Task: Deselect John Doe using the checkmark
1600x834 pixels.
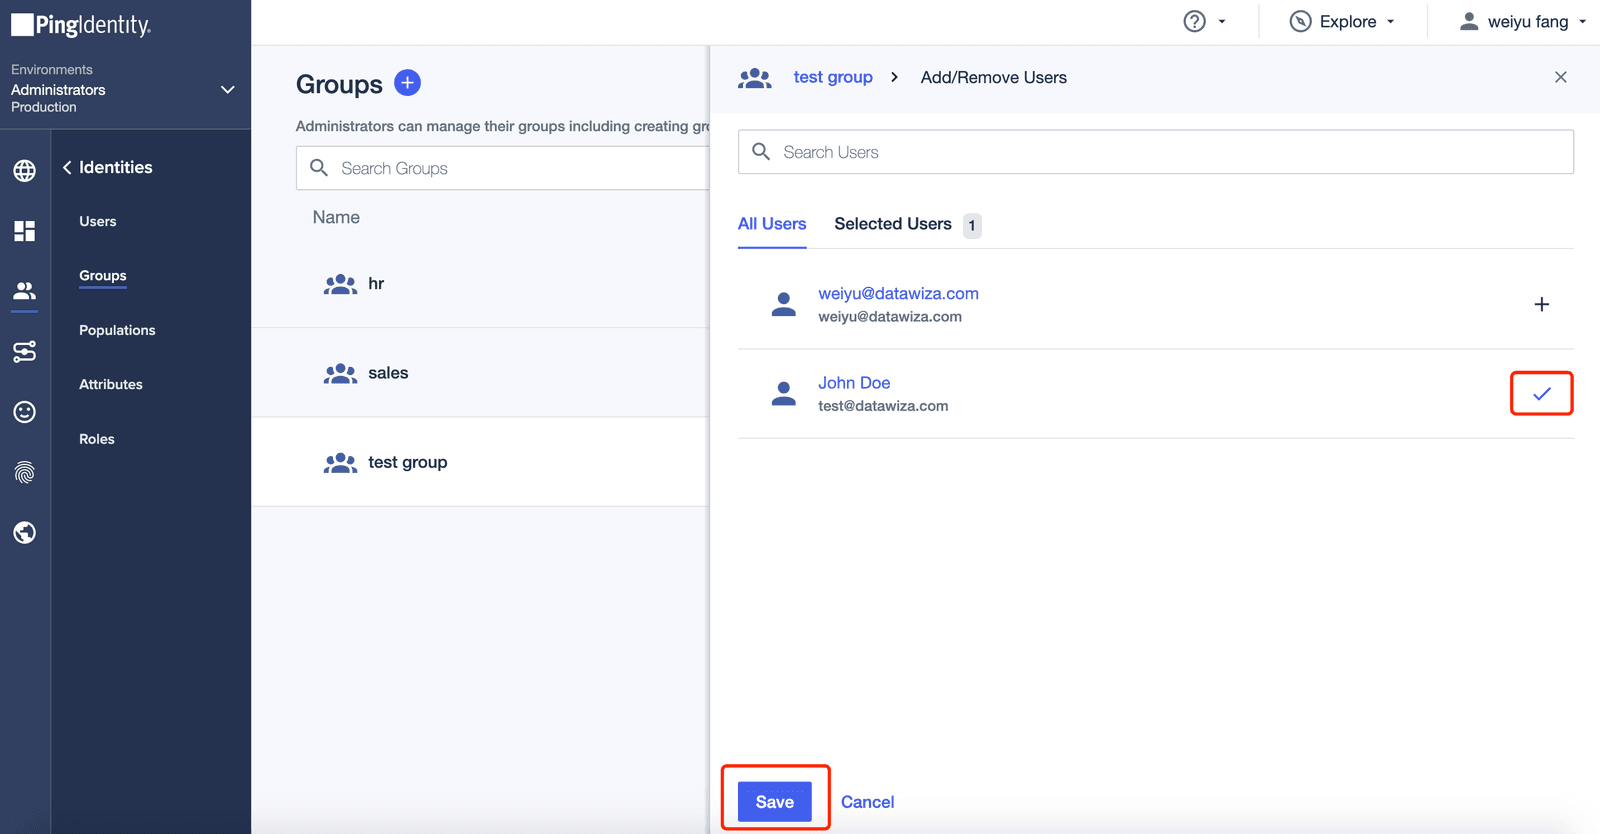Action: (x=1542, y=393)
